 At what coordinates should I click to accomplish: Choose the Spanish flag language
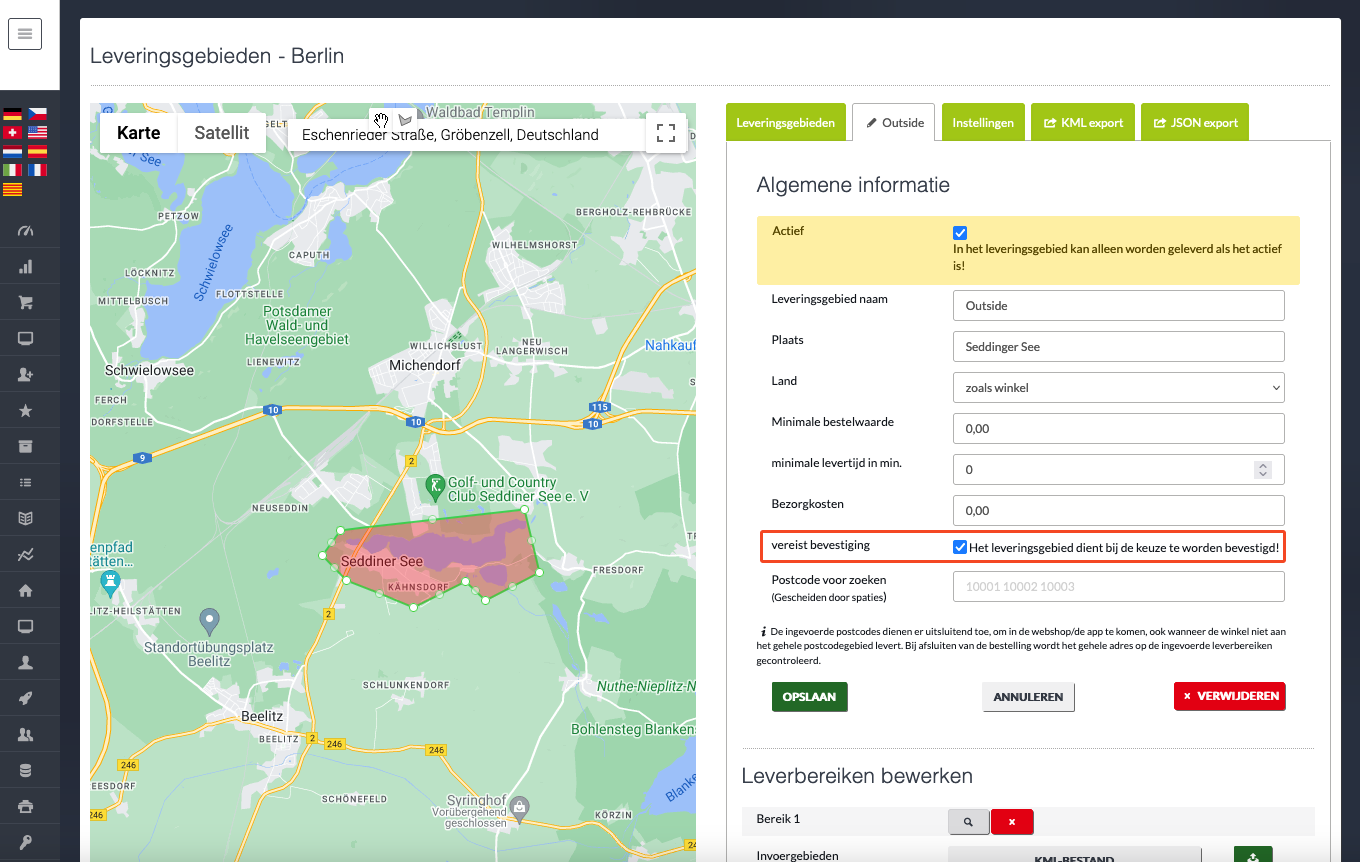click(37, 151)
